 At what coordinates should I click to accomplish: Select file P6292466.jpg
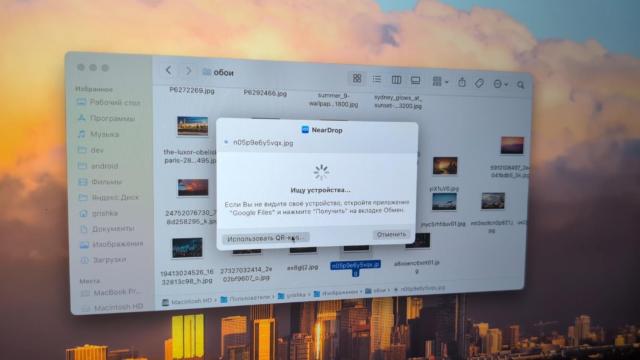coord(265,93)
